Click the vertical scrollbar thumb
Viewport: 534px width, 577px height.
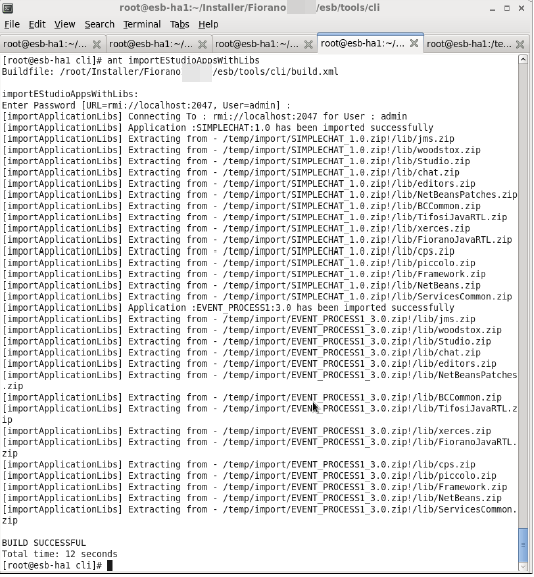(x=523, y=544)
